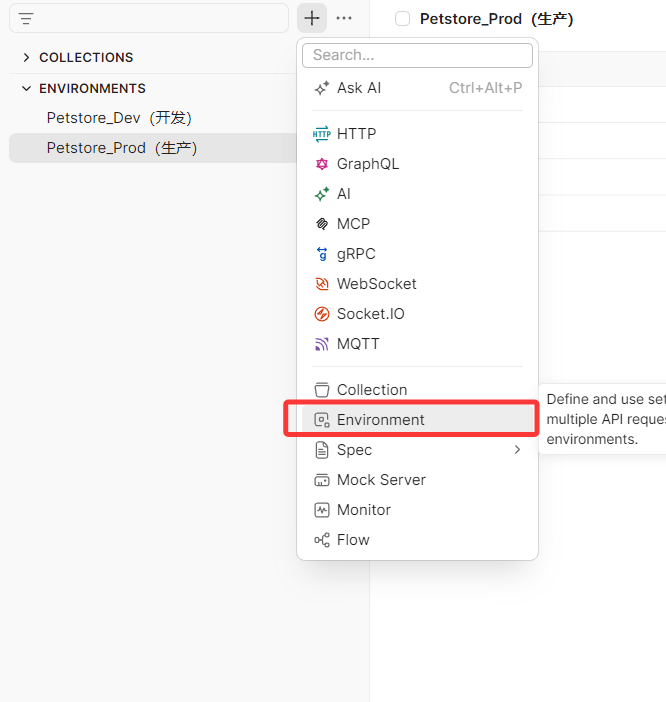Screen dimensions: 666x702
Task: Click the Flow nodes icon
Action: click(322, 540)
